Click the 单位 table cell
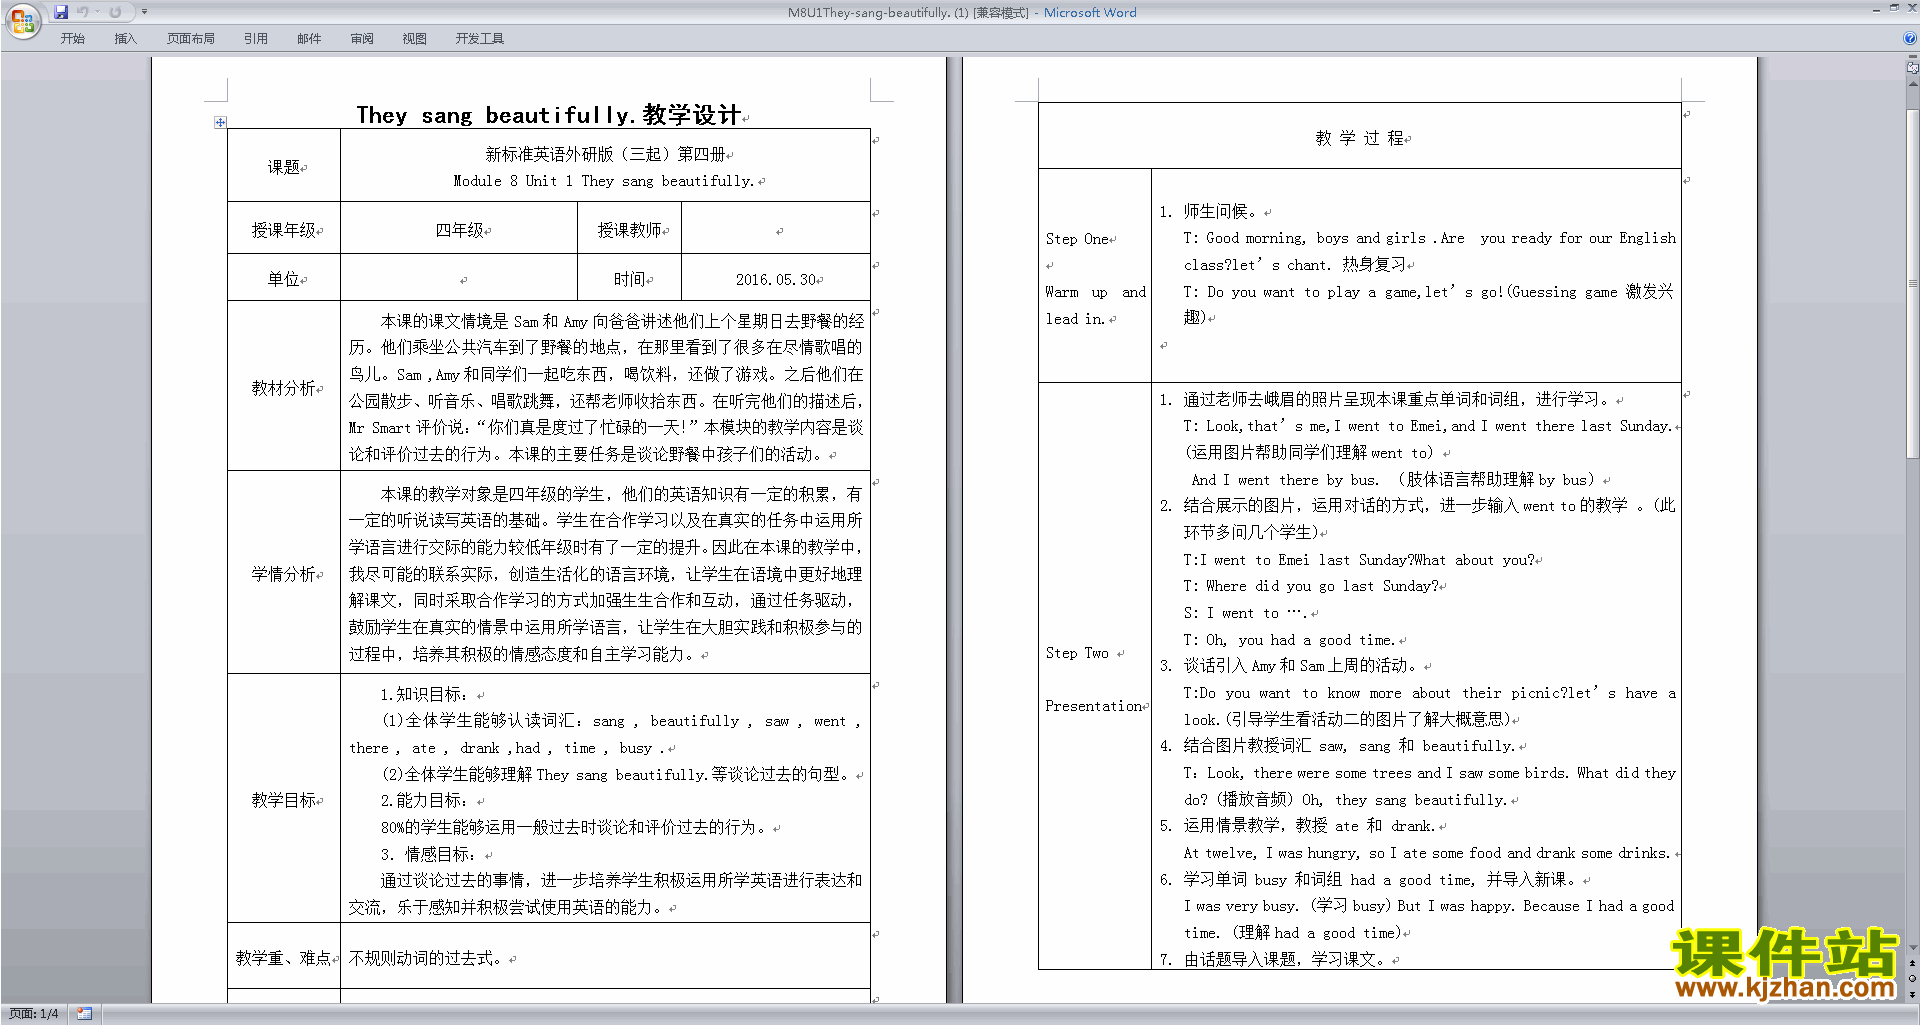This screenshot has width=1920, height=1025. click(x=284, y=278)
